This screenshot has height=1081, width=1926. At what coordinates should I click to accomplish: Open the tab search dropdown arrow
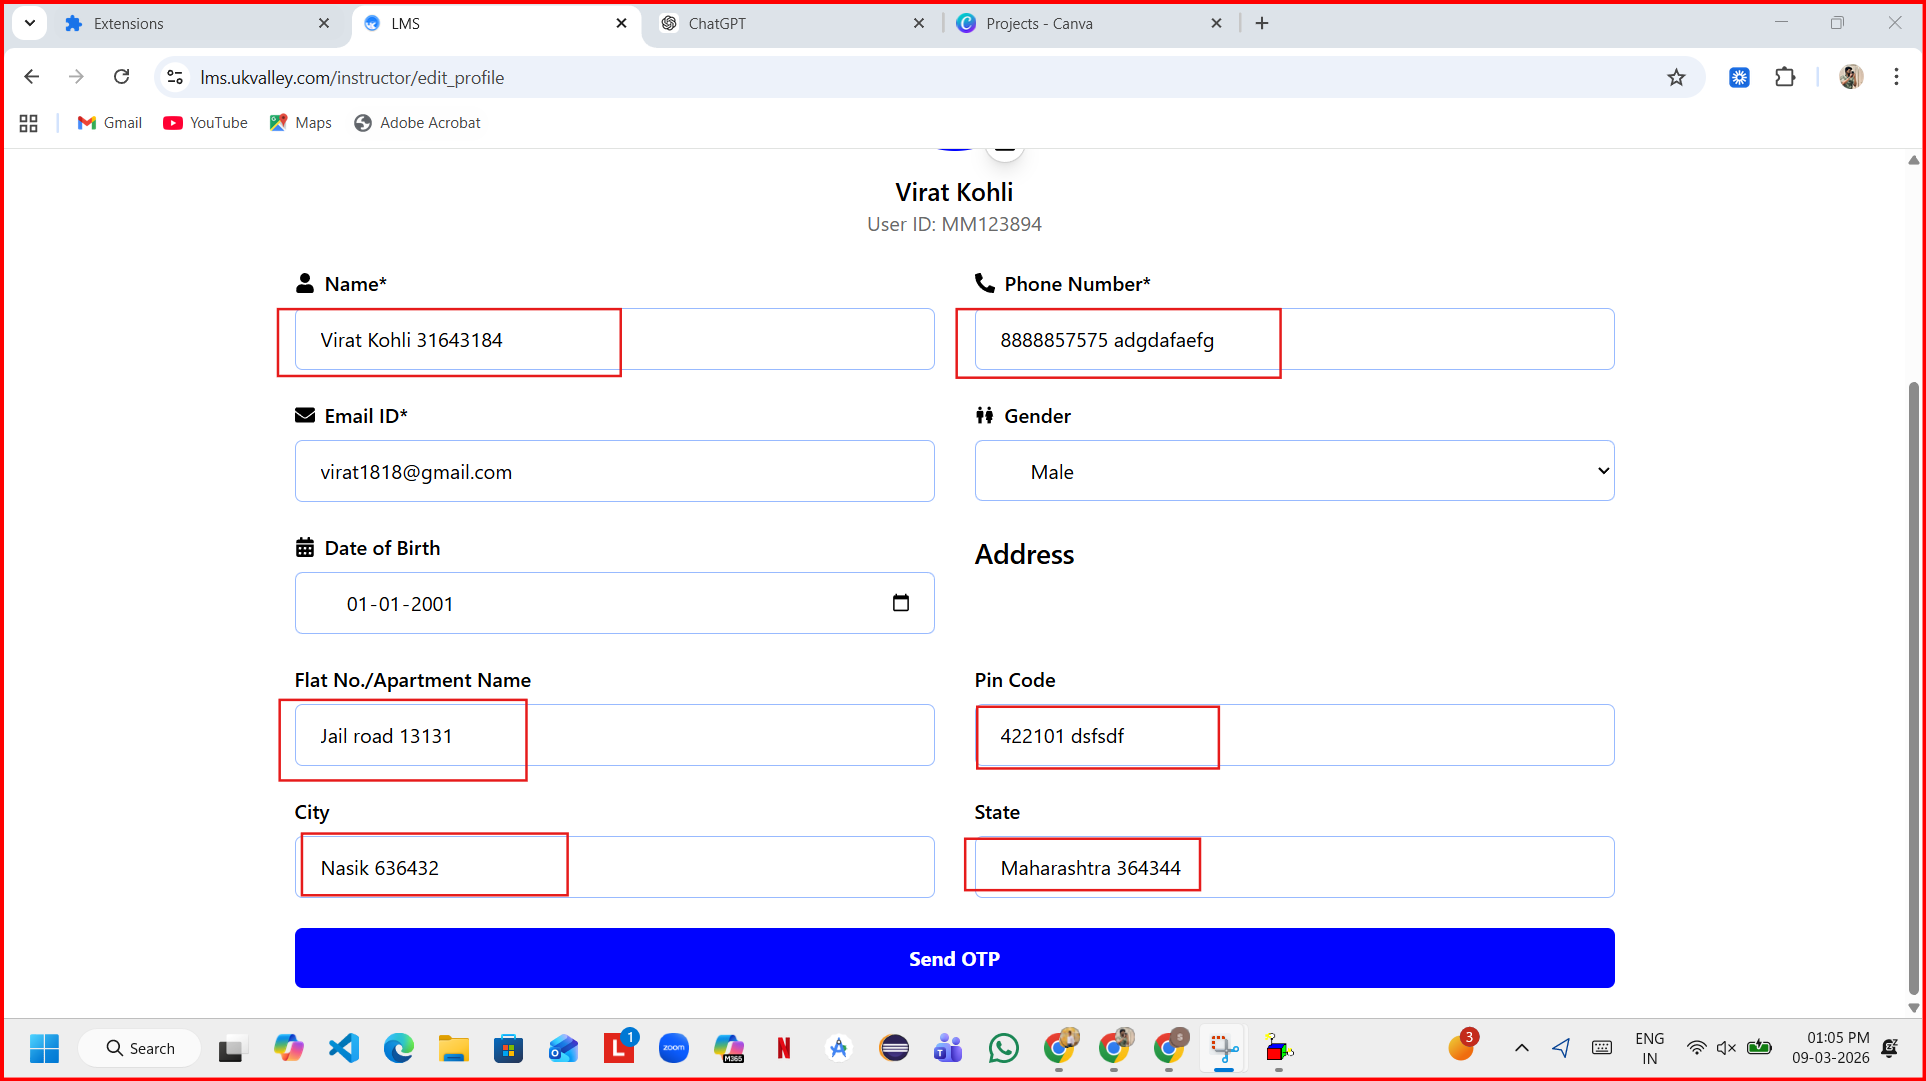pos(30,23)
